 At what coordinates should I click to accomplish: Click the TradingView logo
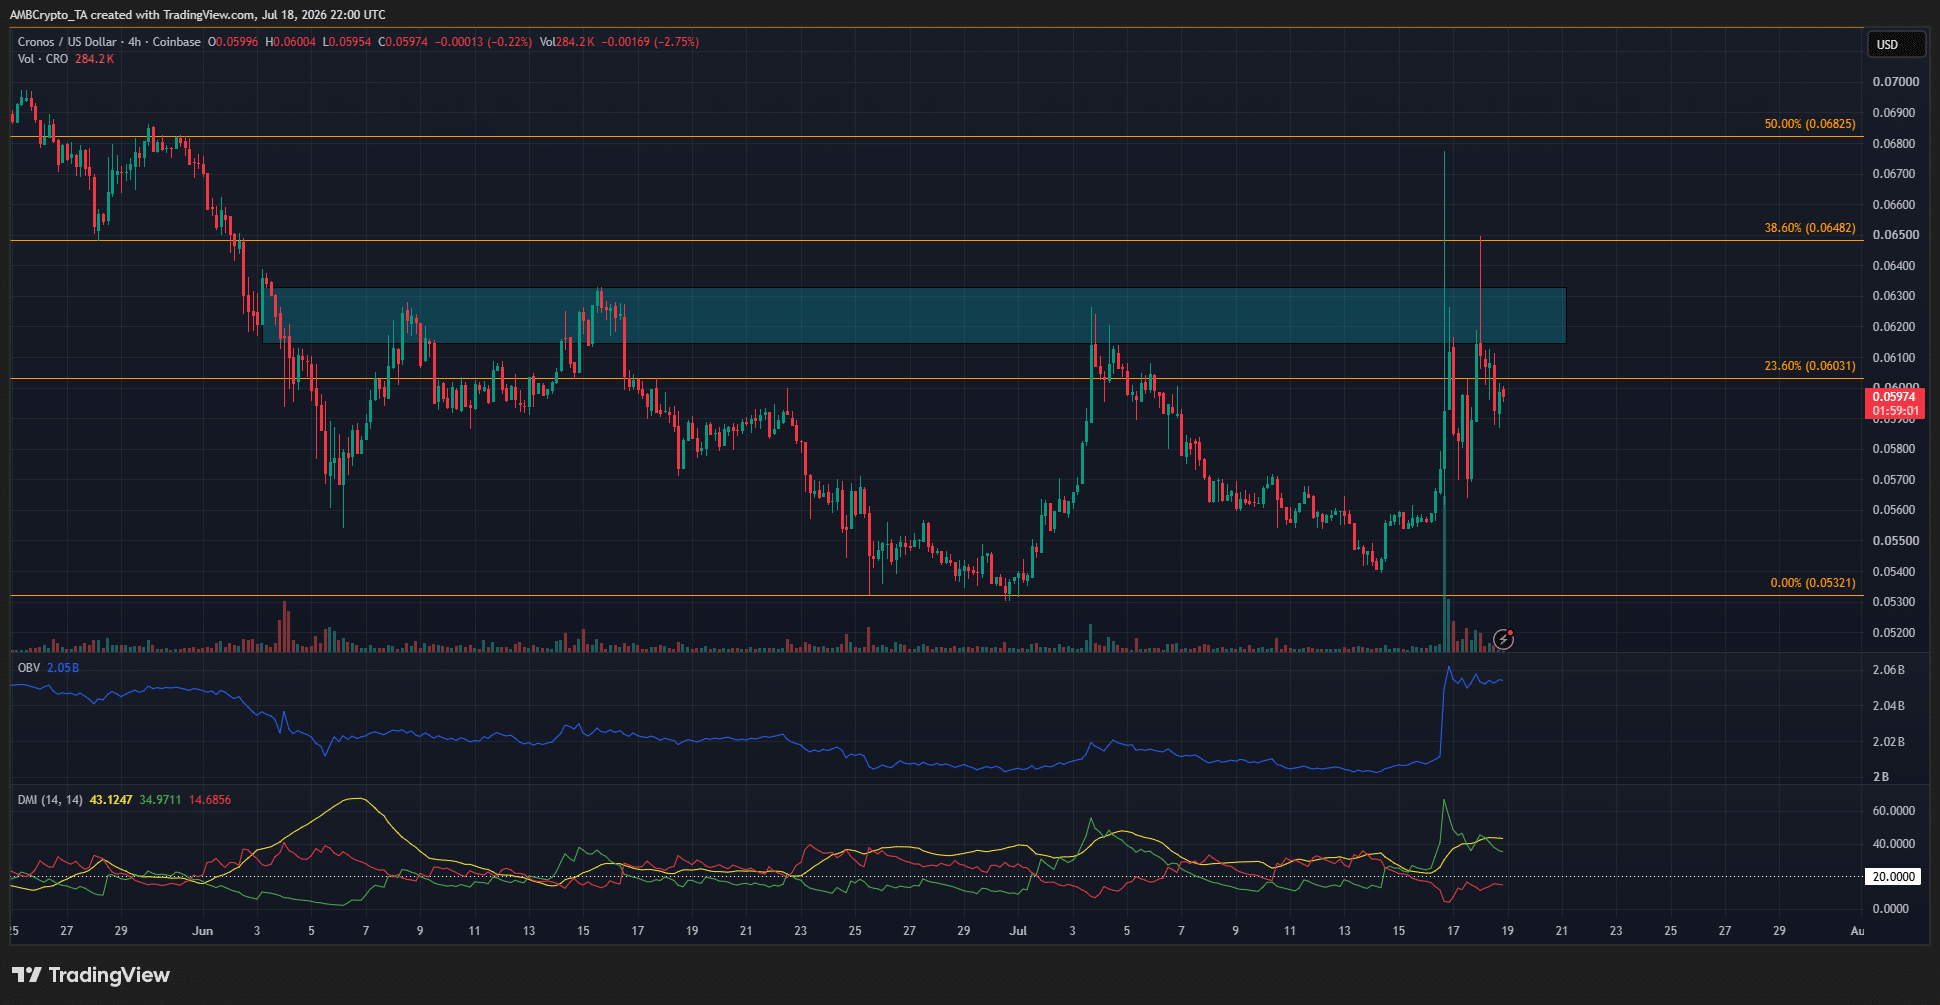91,975
